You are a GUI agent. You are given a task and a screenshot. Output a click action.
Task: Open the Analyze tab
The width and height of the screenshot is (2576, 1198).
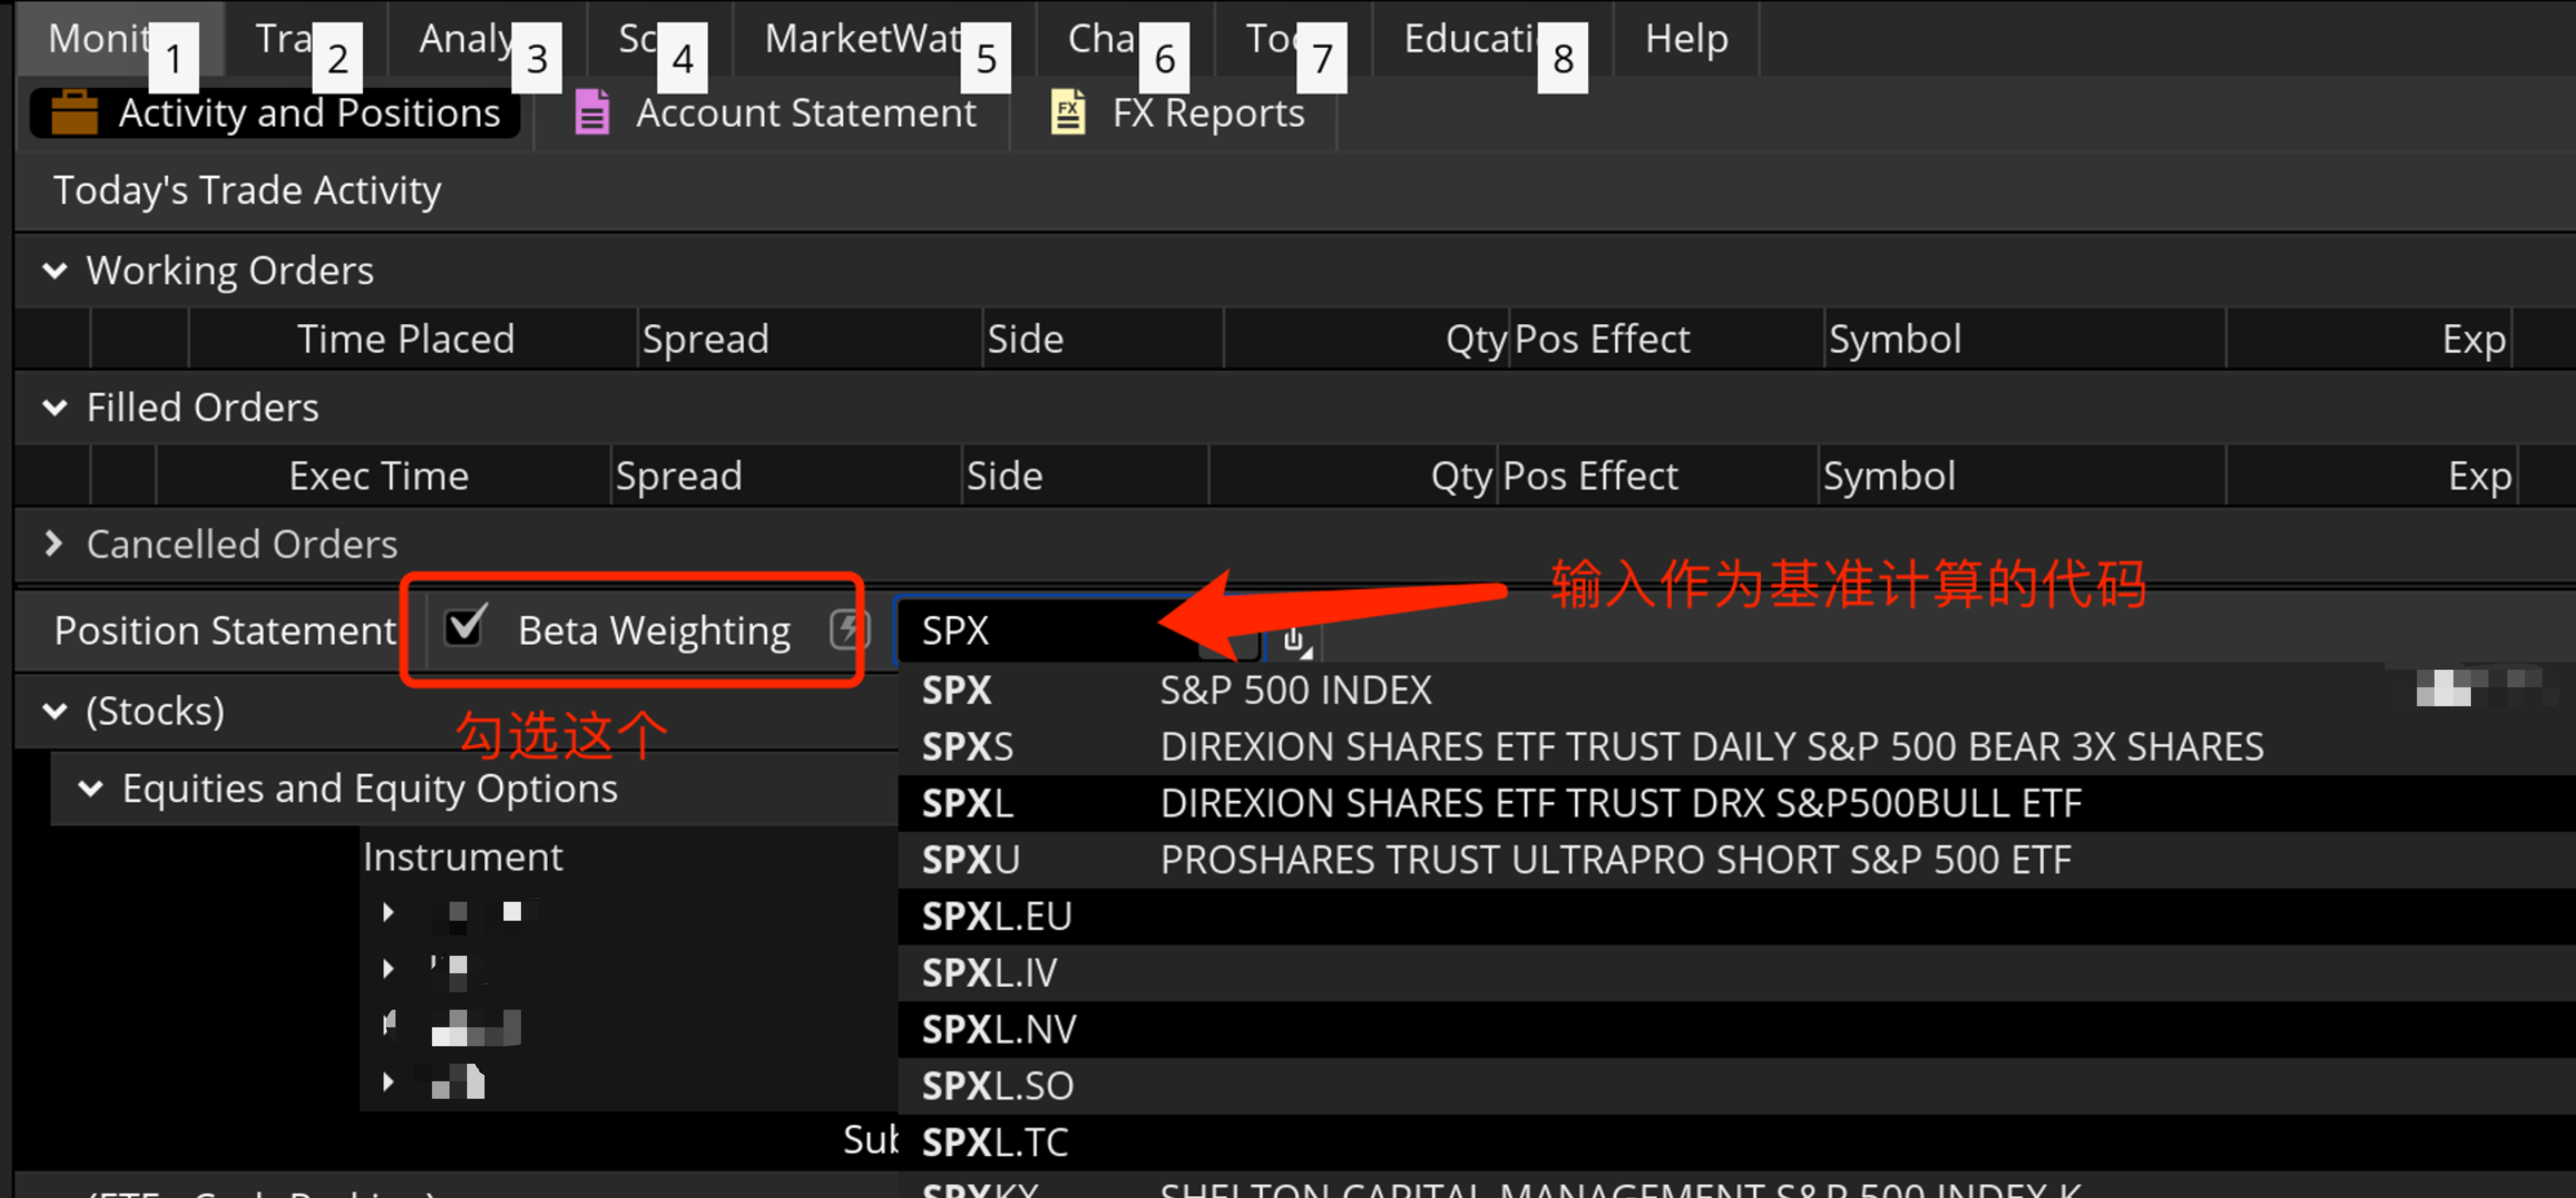pyautogui.click(x=487, y=38)
